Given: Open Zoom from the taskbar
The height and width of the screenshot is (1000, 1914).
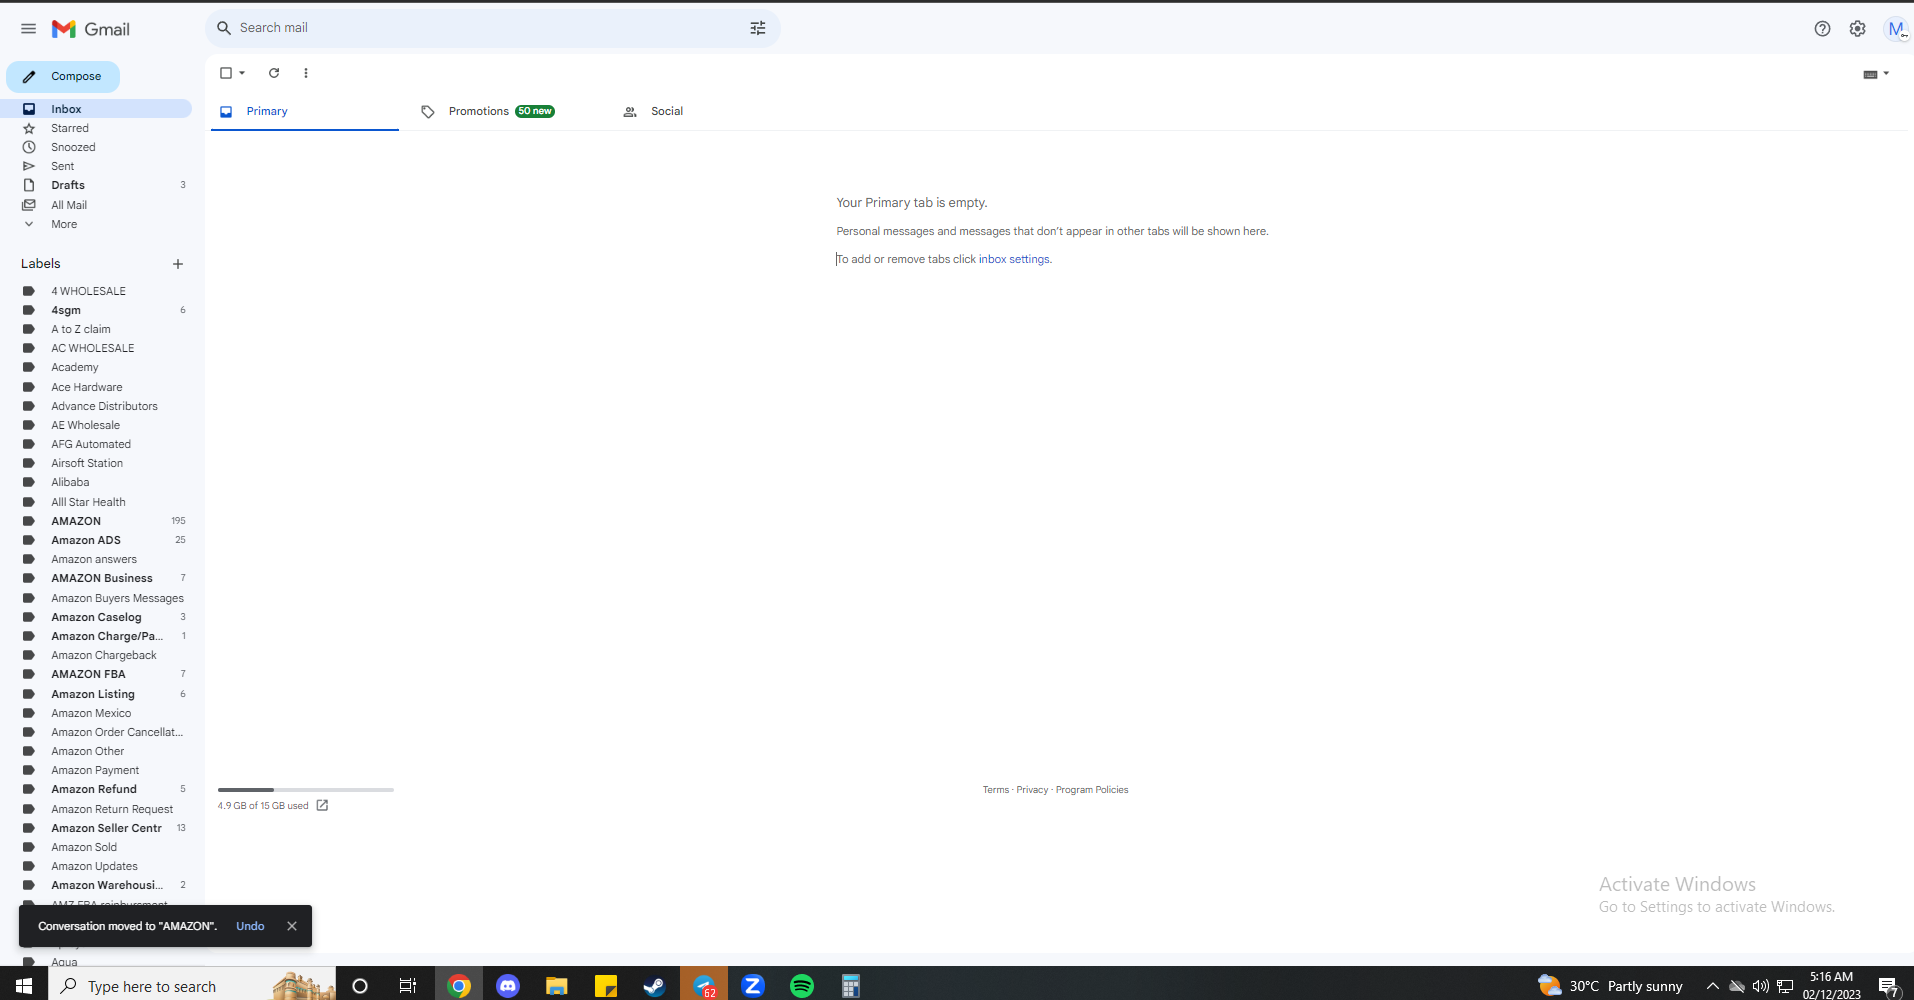Looking at the screenshot, I should coord(753,985).
